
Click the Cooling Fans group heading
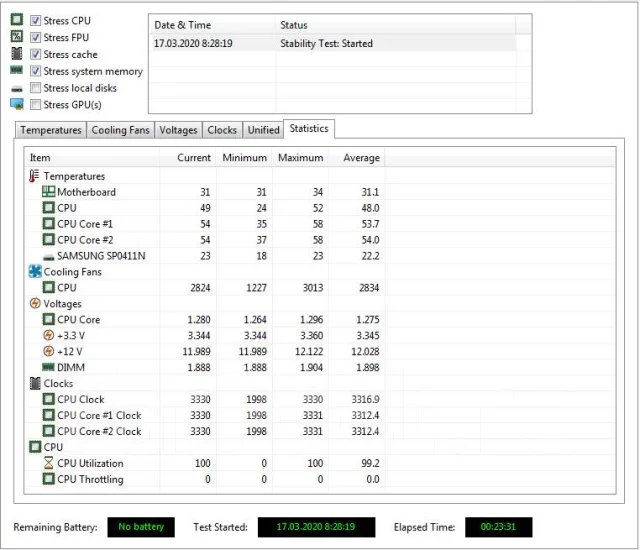click(x=73, y=272)
